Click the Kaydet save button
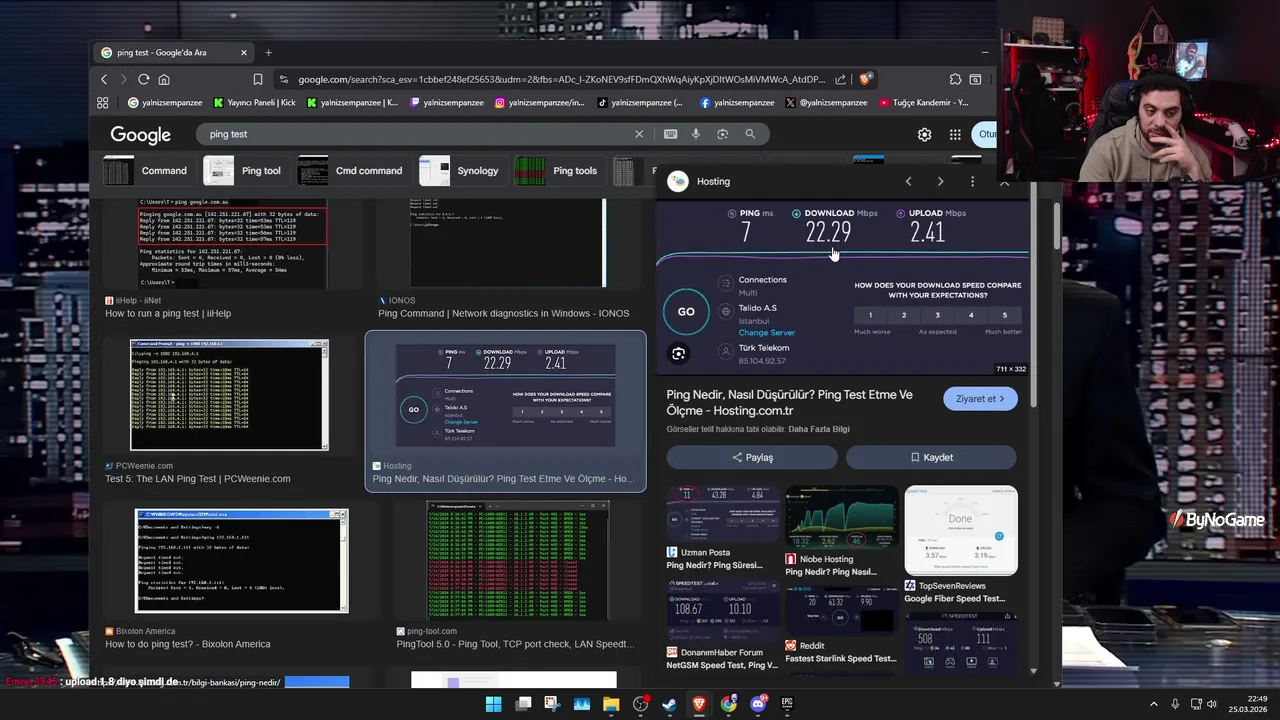 (x=931, y=457)
